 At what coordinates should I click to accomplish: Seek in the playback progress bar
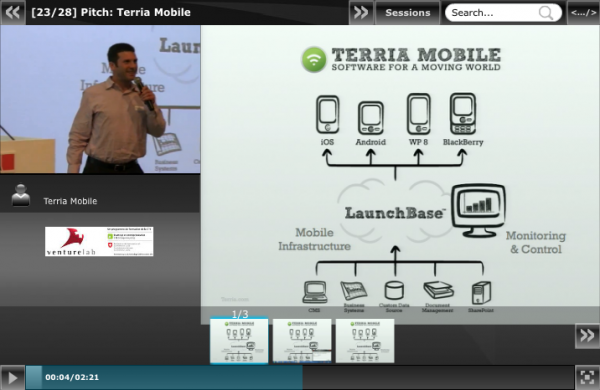[x=300, y=377]
